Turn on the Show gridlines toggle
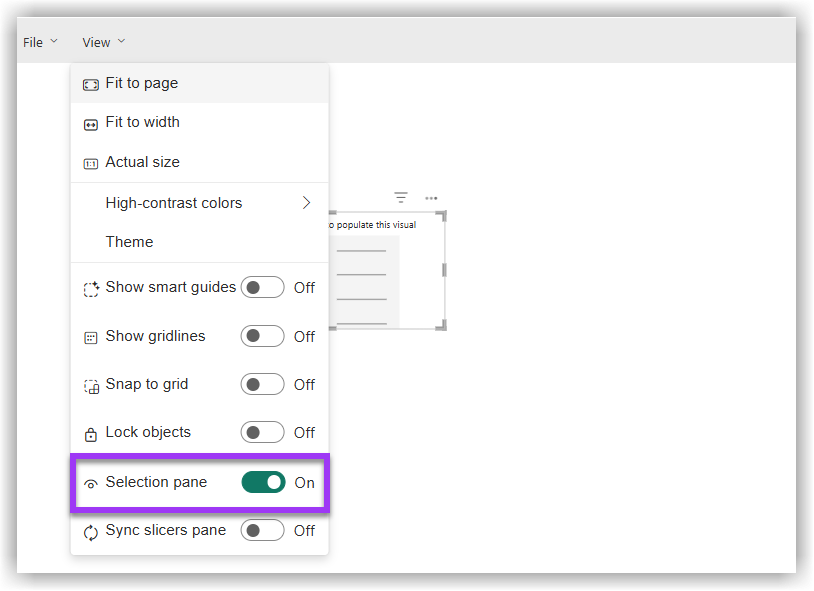The width and height of the screenshot is (814, 591). 262,336
